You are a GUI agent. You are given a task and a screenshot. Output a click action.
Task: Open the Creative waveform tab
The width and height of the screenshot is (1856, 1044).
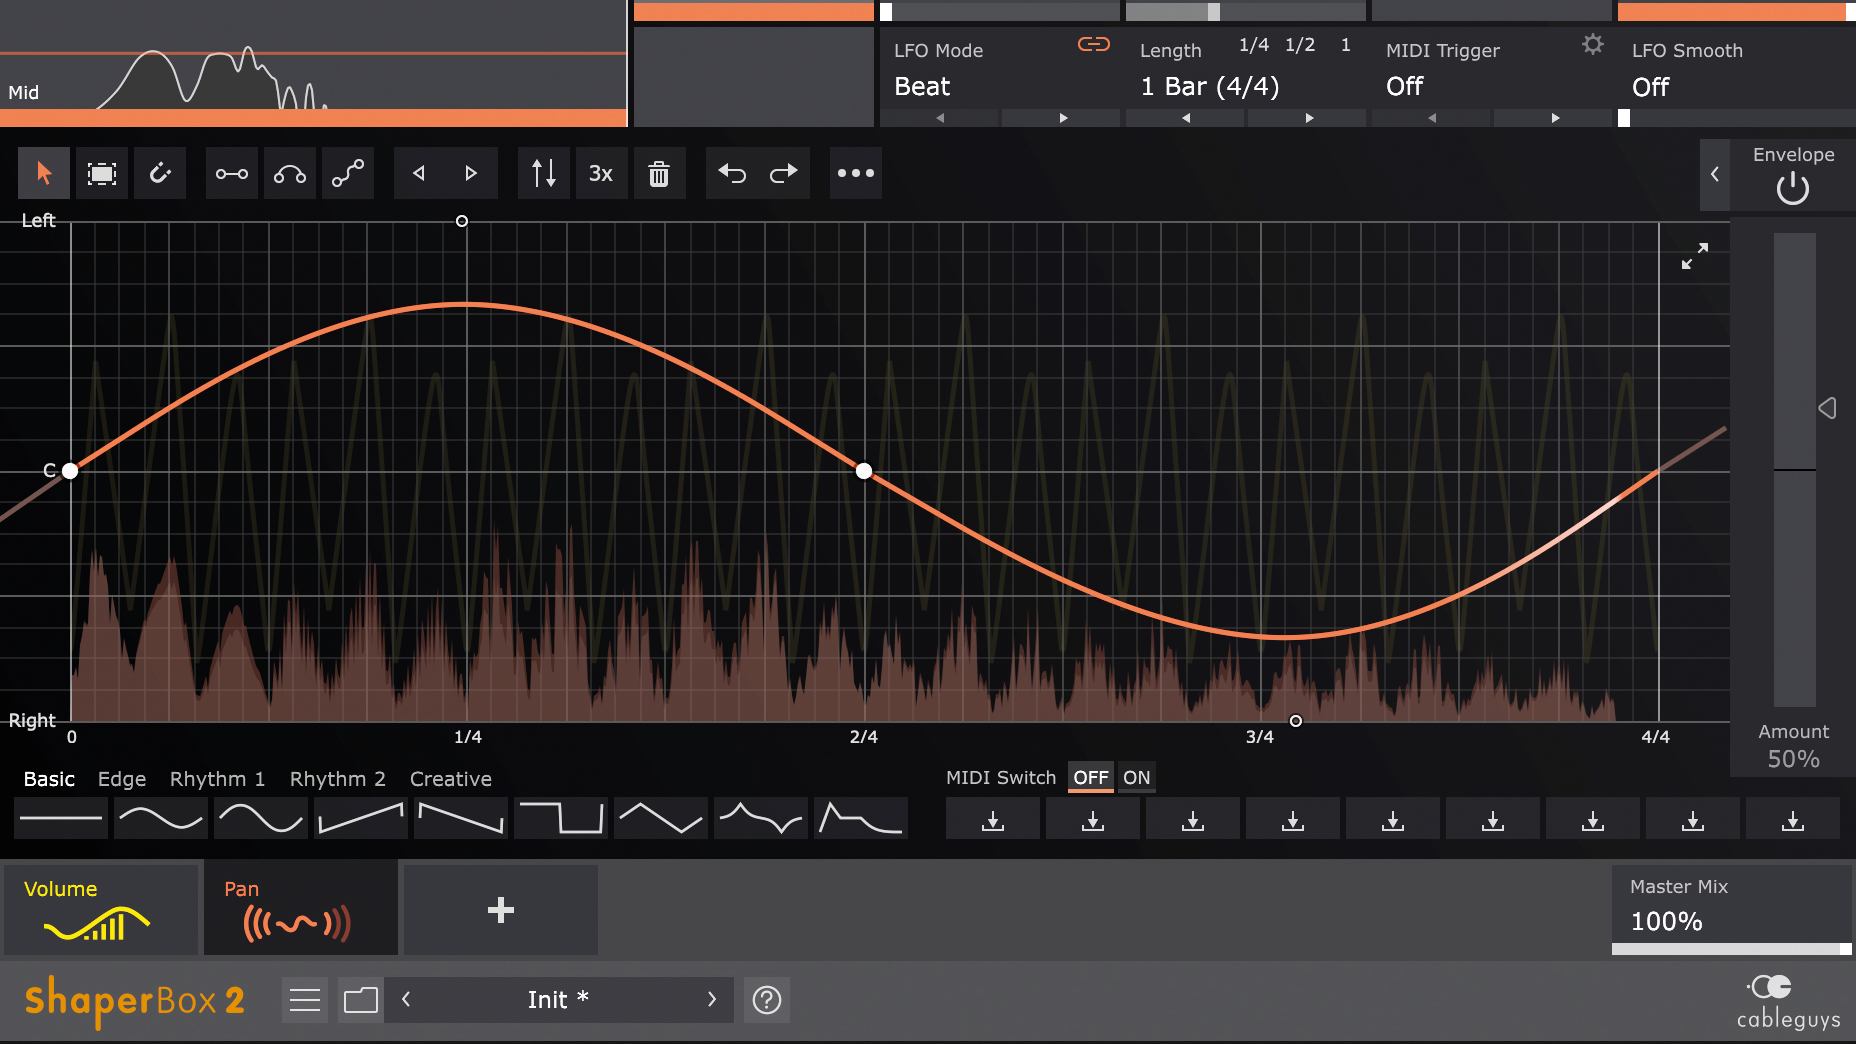451,779
